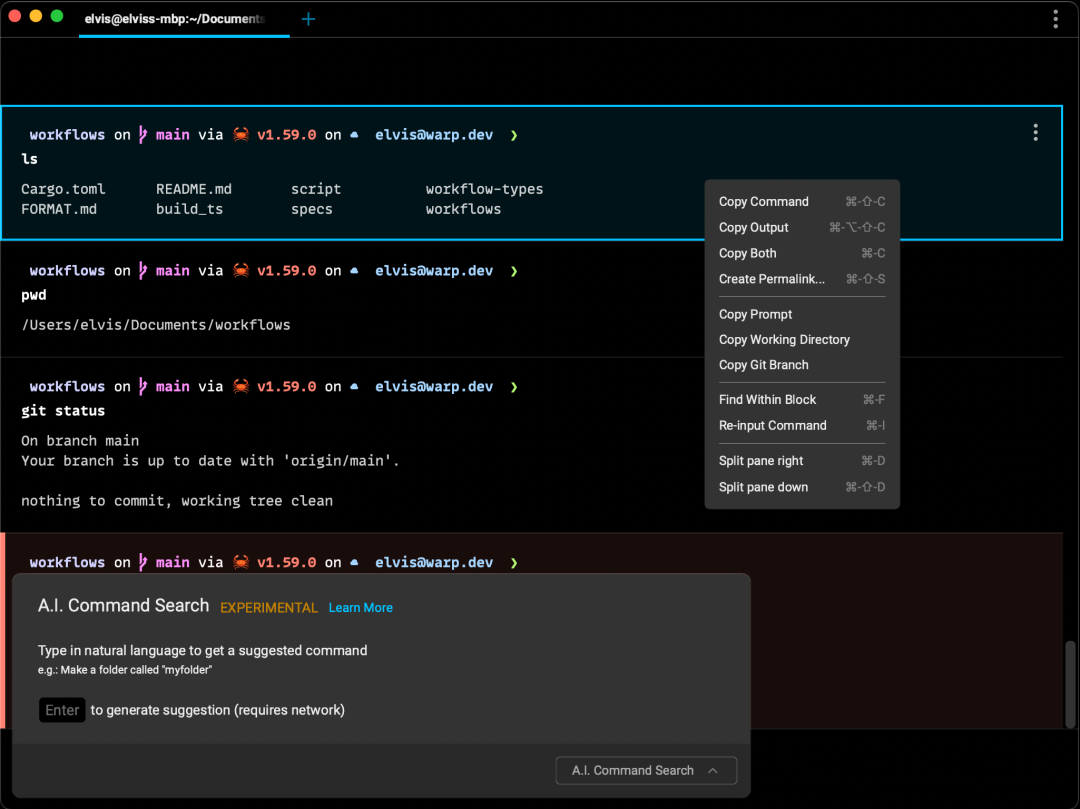Choose Split pane right

[x=761, y=461]
